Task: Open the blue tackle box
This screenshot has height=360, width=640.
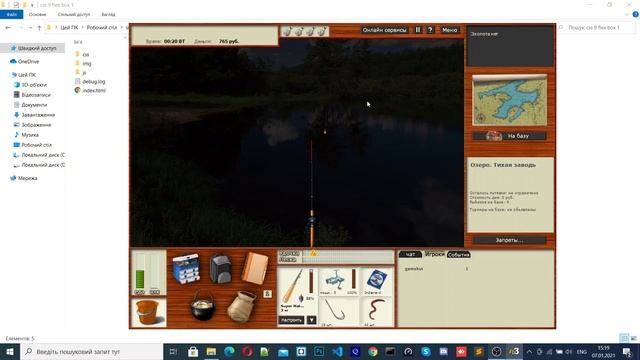Action: point(186,269)
